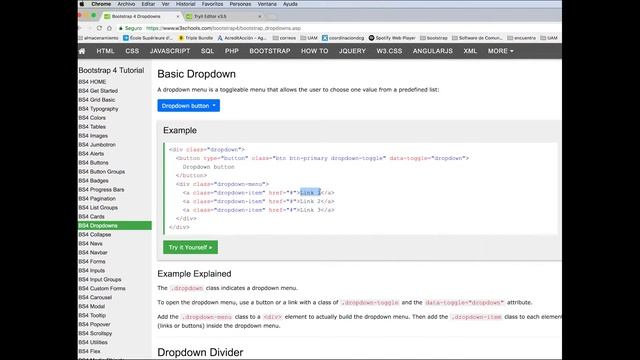Close the Bootstrap 4 Dropdowns tab
The height and width of the screenshot is (360, 640).
point(178,16)
